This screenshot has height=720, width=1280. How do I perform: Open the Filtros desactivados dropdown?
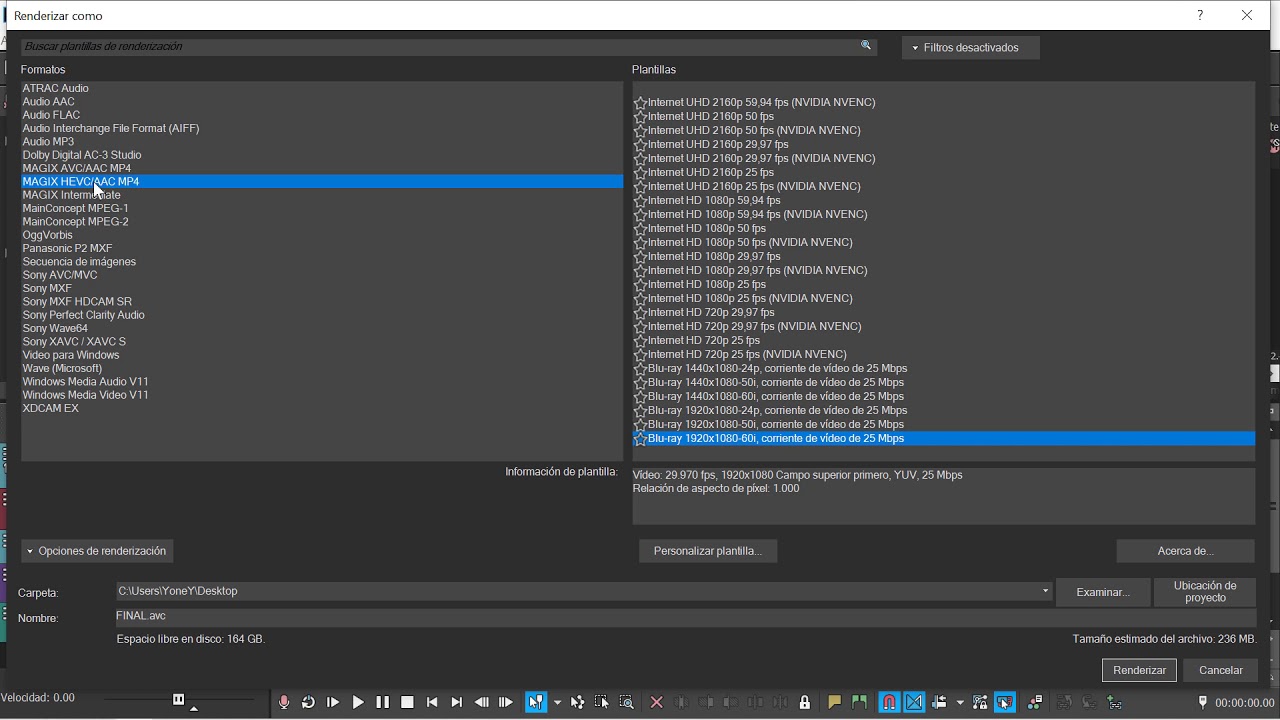pos(970,48)
